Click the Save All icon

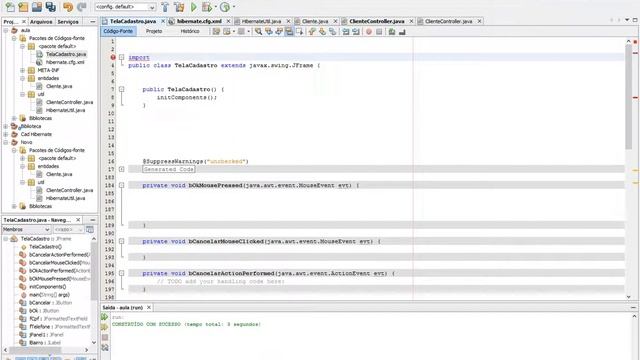click(51, 7)
